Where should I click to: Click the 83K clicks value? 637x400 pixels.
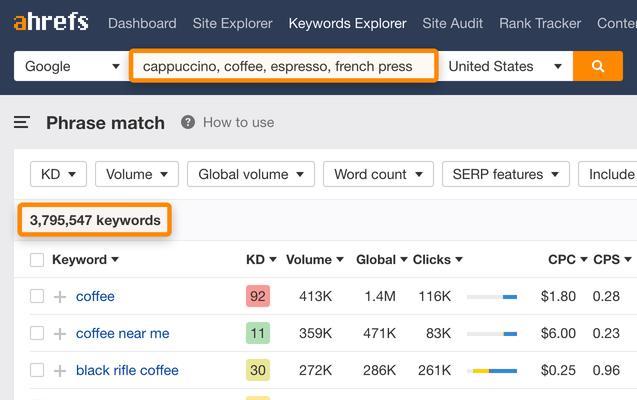438,333
